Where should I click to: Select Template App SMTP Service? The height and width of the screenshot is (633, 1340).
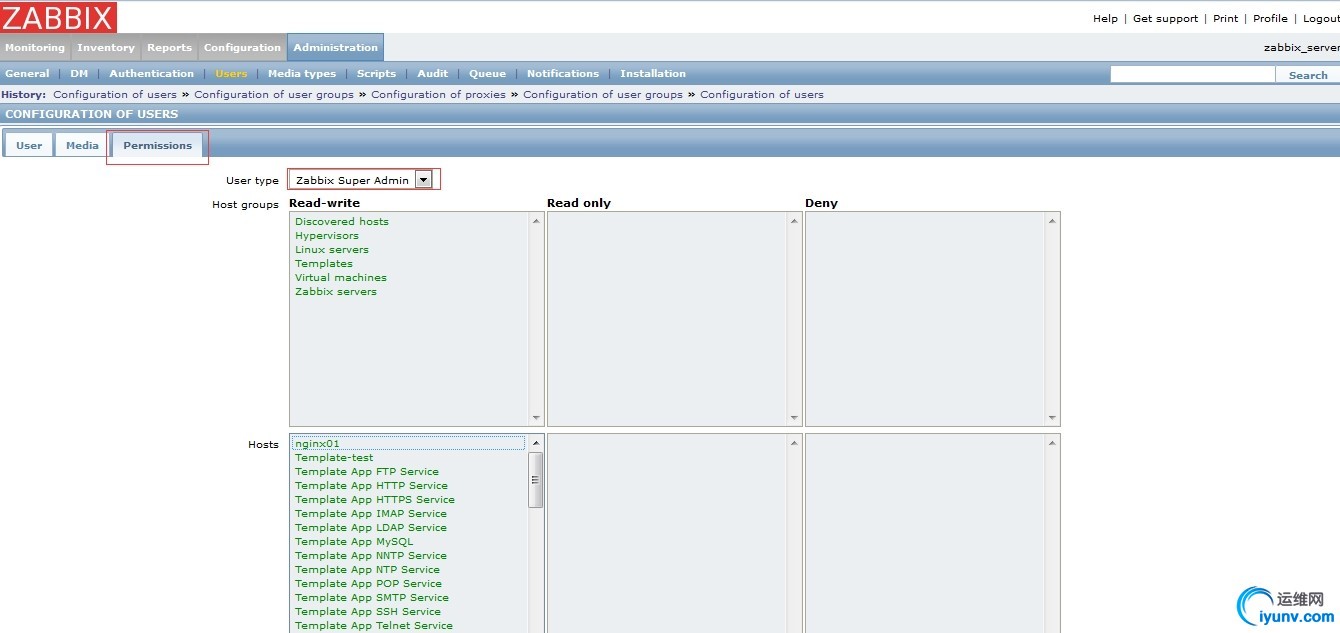point(371,598)
